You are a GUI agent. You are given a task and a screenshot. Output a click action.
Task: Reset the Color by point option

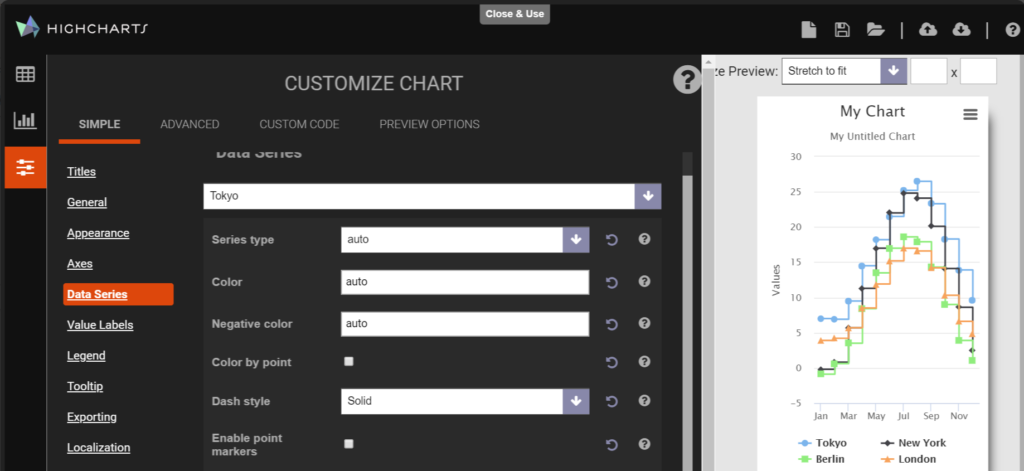tap(611, 363)
